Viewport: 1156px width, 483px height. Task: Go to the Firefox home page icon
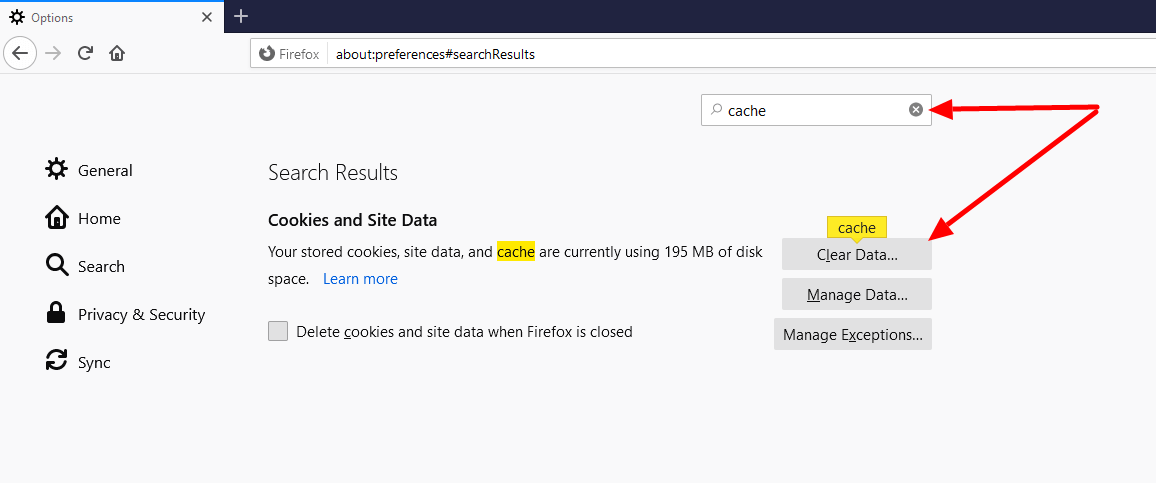coord(116,53)
